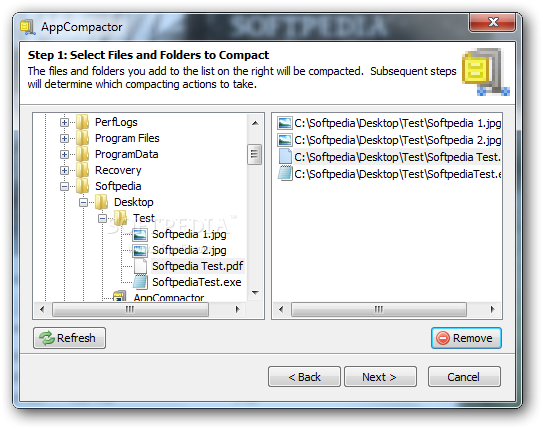This screenshot has height=429, width=543.
Task: Select the Desktop folder label
Action: pos(134,202)
